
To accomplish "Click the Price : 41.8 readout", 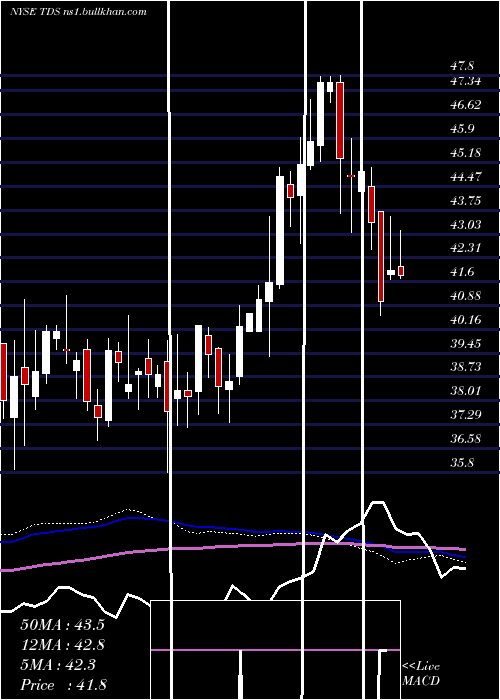I will pos(63,685).
